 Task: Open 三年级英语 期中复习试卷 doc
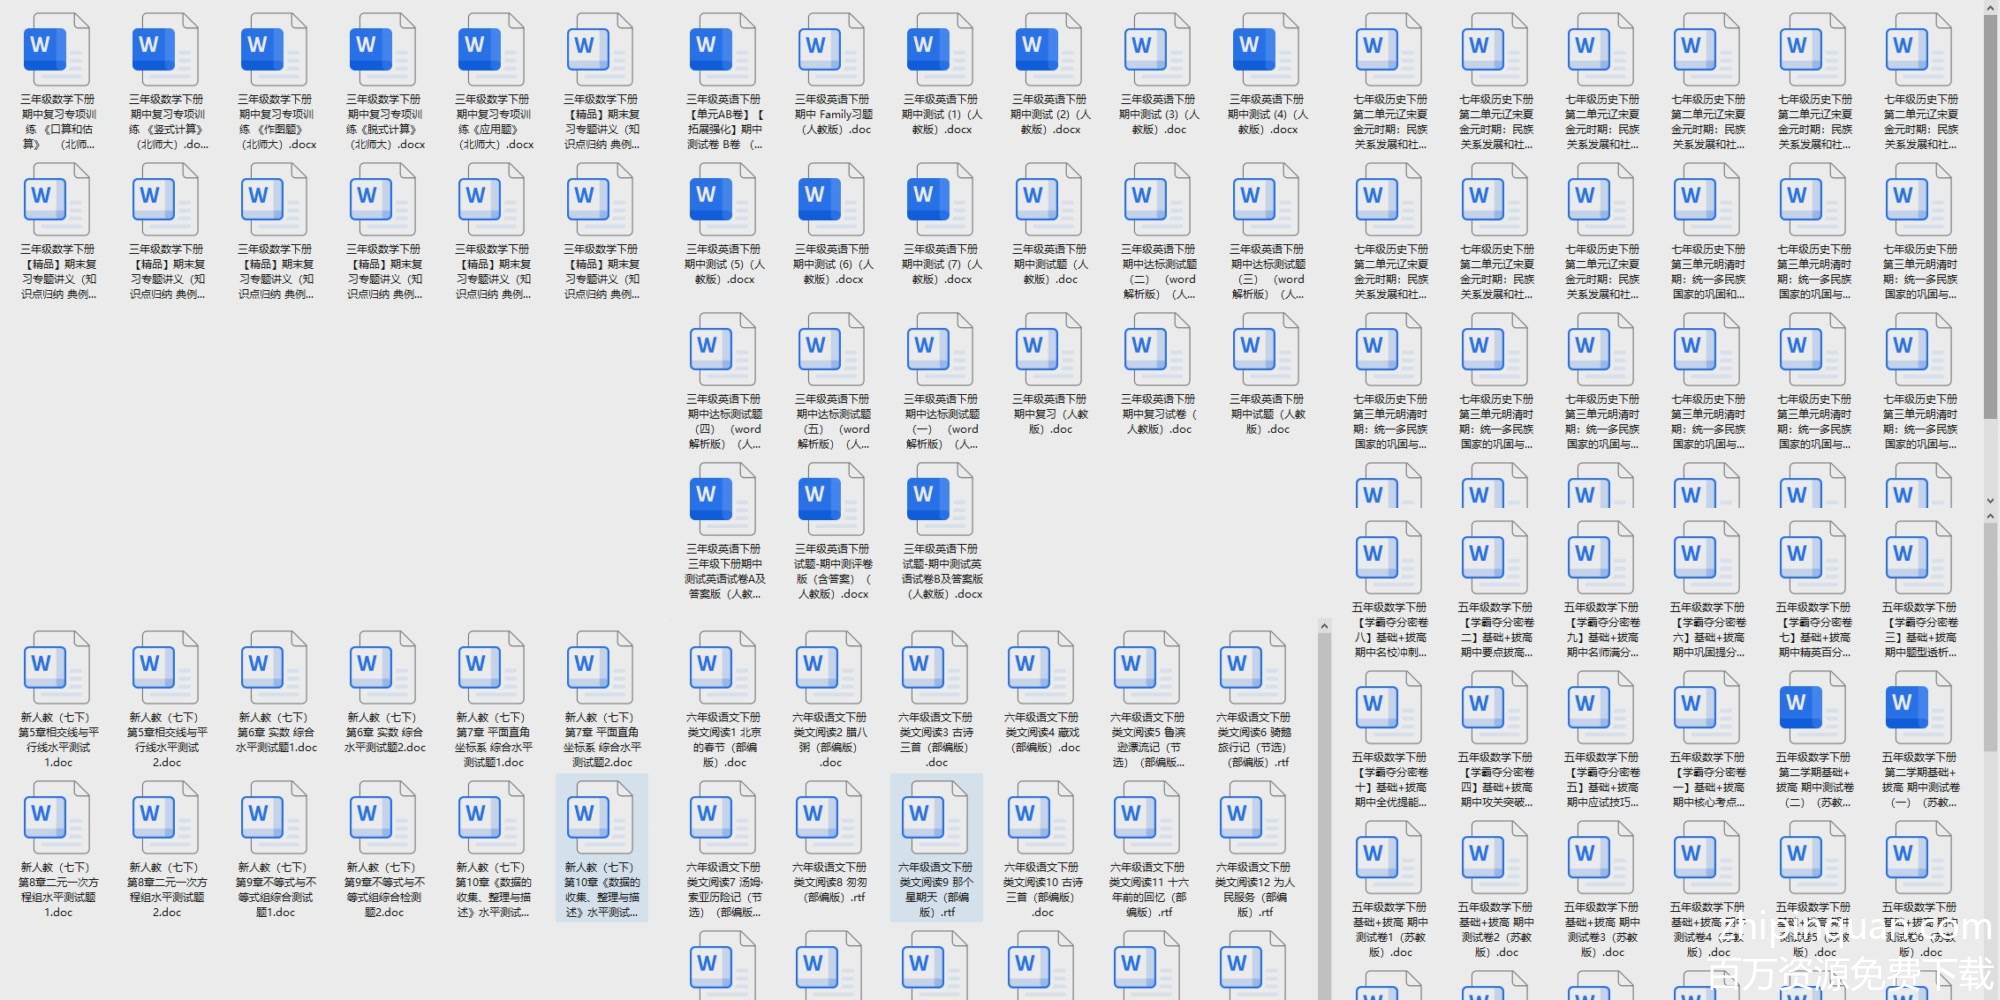point(1158,352)
